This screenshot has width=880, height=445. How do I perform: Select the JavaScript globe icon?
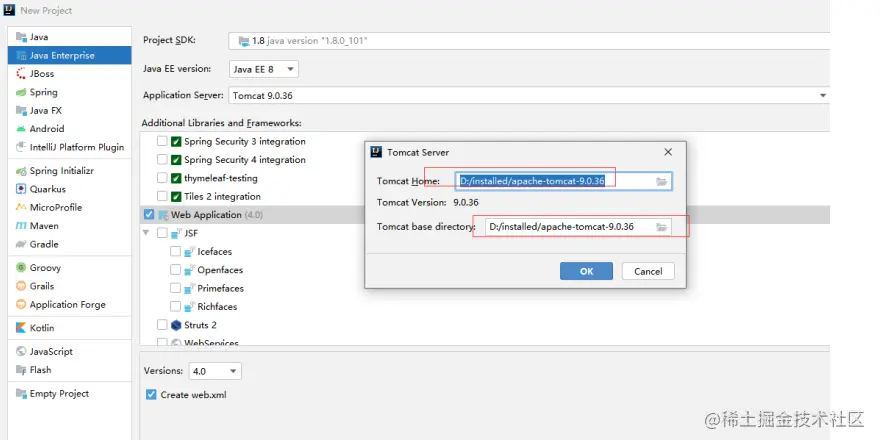tap(21, 351)
